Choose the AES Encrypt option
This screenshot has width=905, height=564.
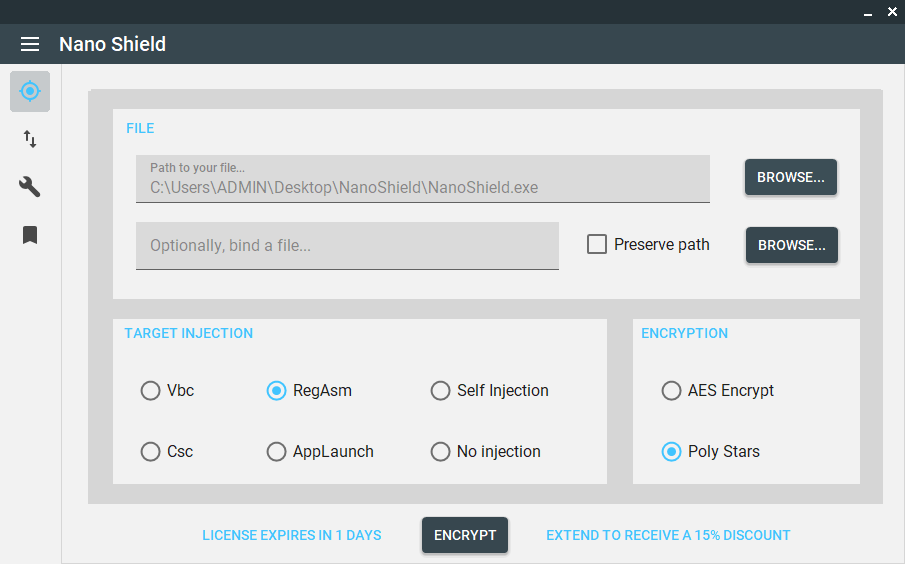(672, 391)
